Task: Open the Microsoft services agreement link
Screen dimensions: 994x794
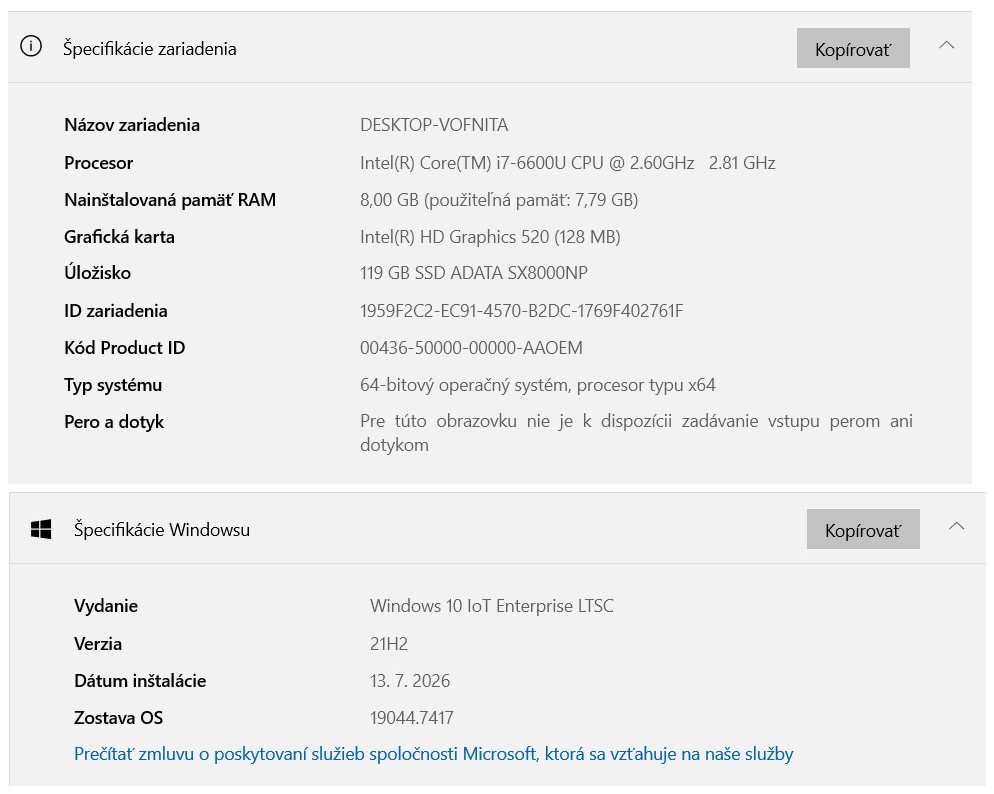Action: [434, 754]
